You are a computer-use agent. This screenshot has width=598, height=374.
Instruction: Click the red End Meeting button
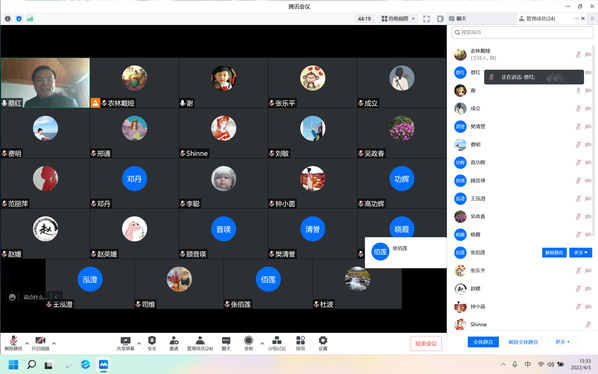tap(426, 344)
